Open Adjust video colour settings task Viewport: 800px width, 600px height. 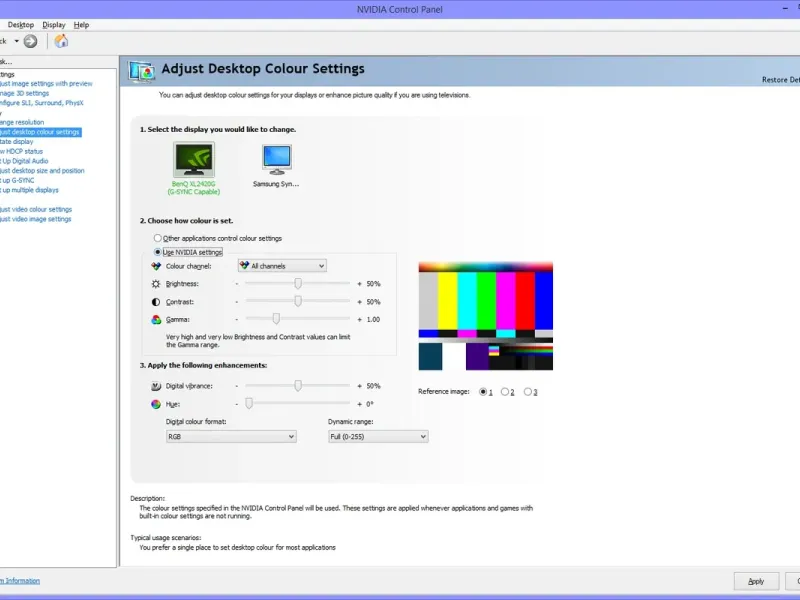tap(36, 210)
